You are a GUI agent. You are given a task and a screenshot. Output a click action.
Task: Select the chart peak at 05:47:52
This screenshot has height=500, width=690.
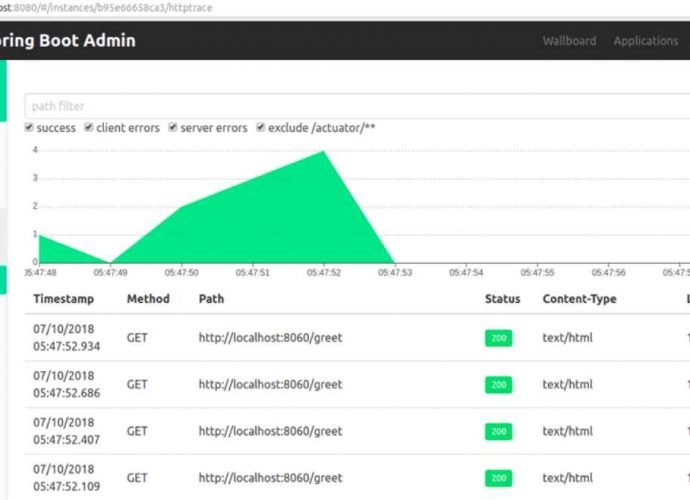click(324, 152)
